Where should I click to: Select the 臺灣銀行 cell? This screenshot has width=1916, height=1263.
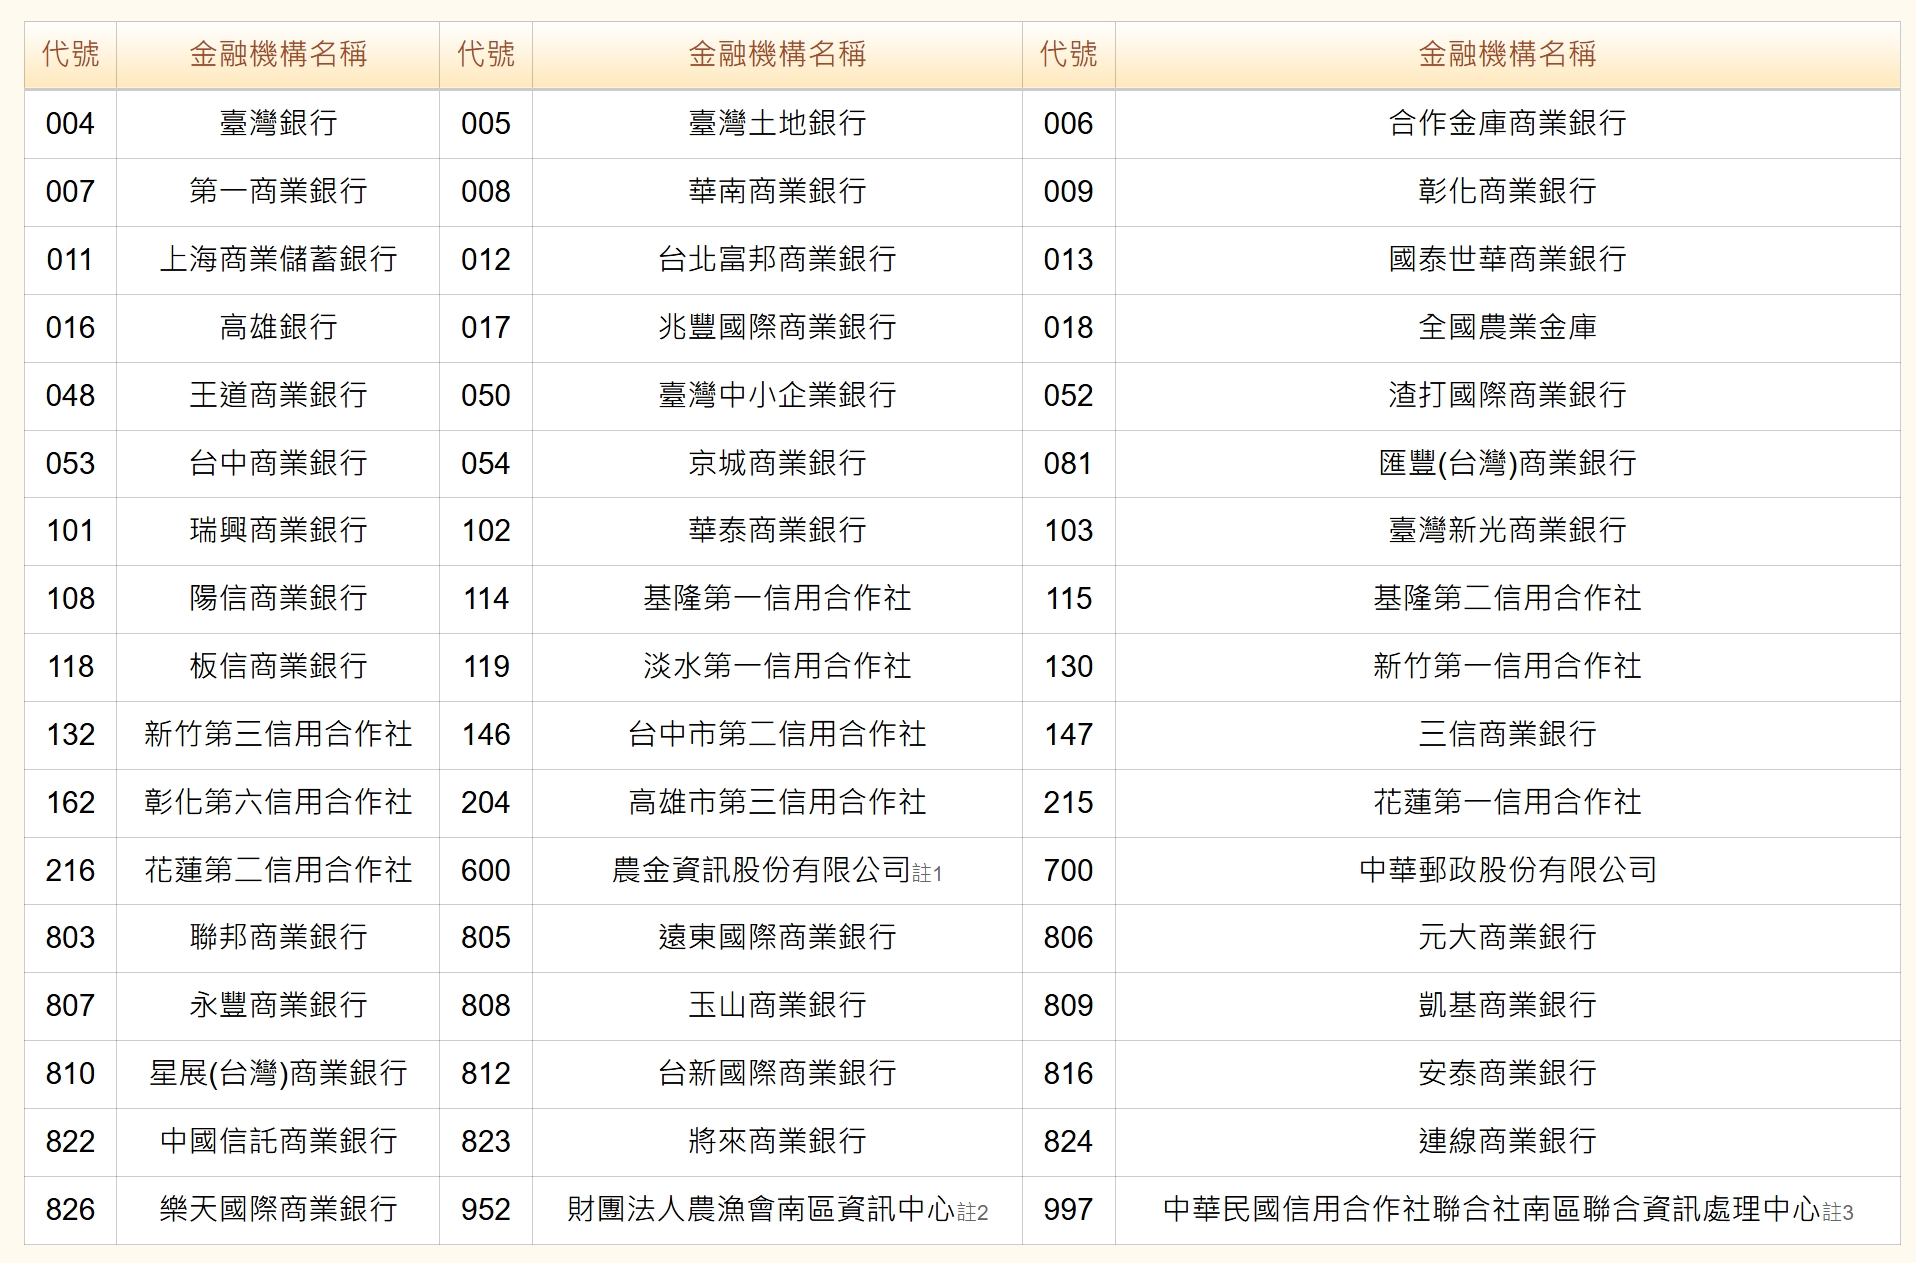(278, 124)
